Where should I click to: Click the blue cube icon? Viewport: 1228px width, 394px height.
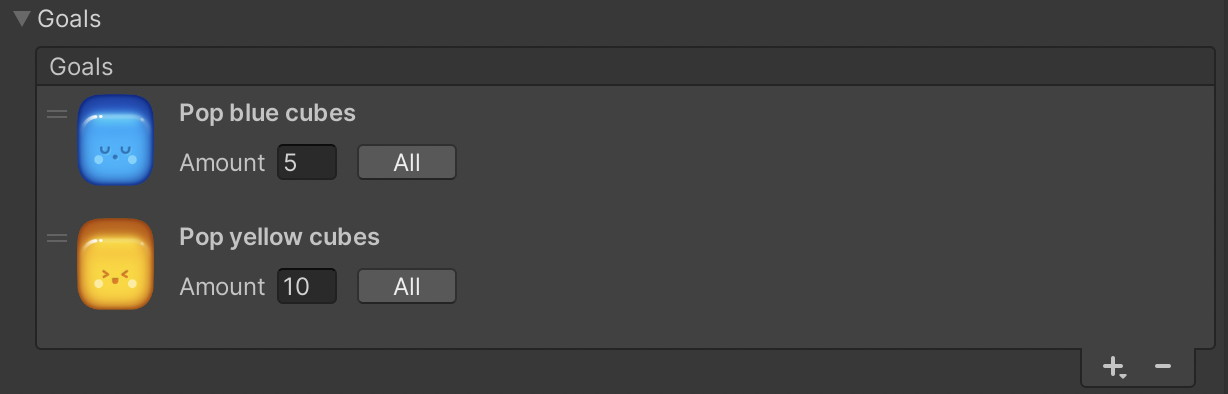[x=115, y=140]
